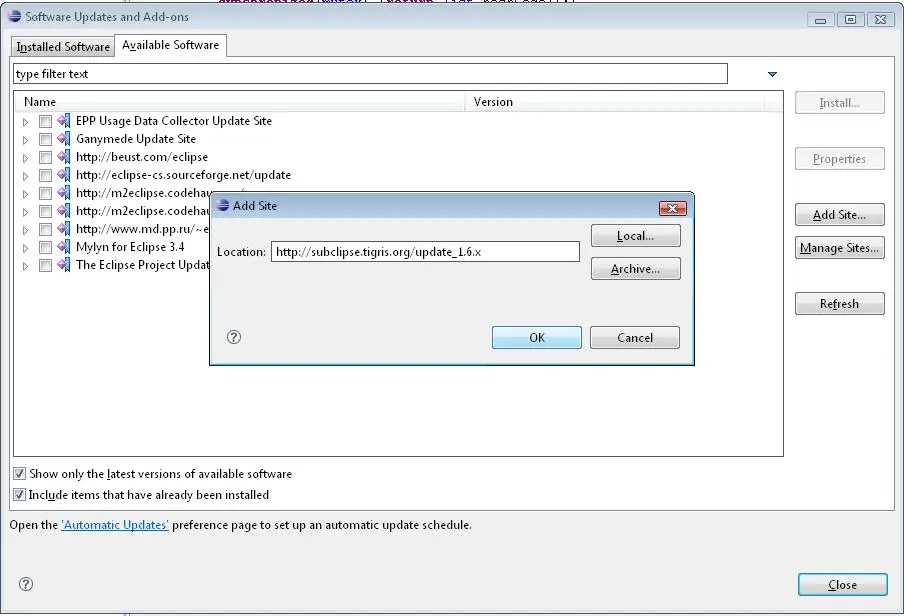Check the Mylyn for Eclipse 3.4 checkbox

(x=46, y=247)
